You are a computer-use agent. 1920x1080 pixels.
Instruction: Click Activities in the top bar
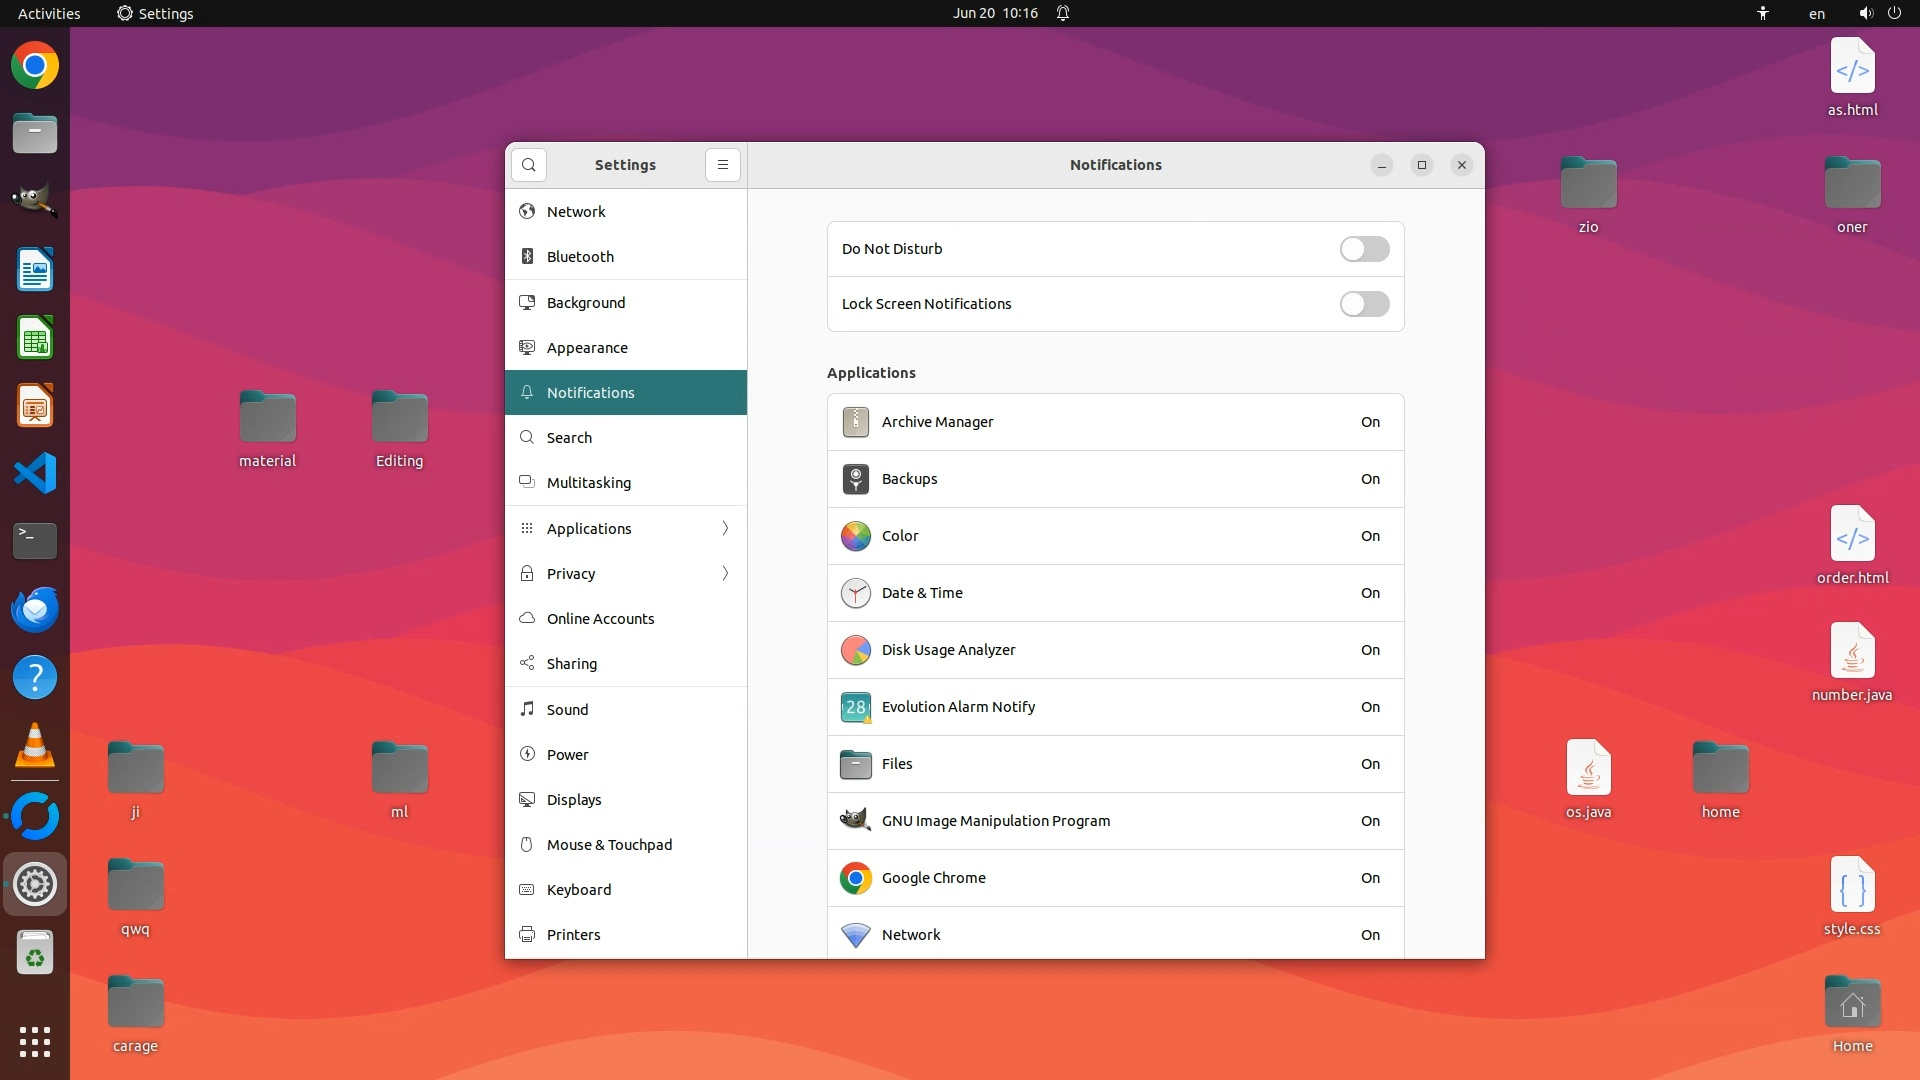[x=49, y=13]
